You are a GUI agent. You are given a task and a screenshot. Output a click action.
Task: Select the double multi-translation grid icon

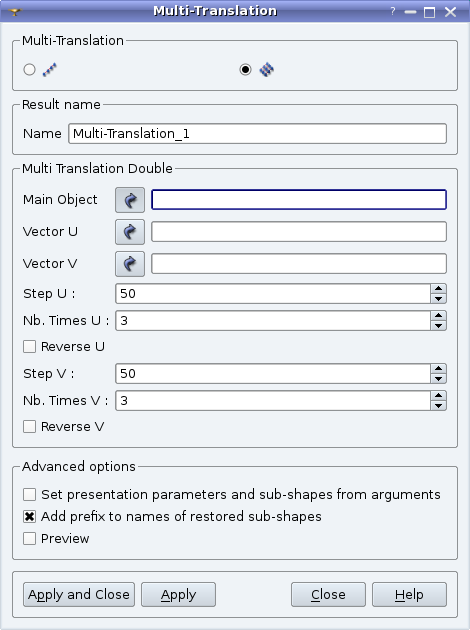pyautogui.click(x=266, y=70)
